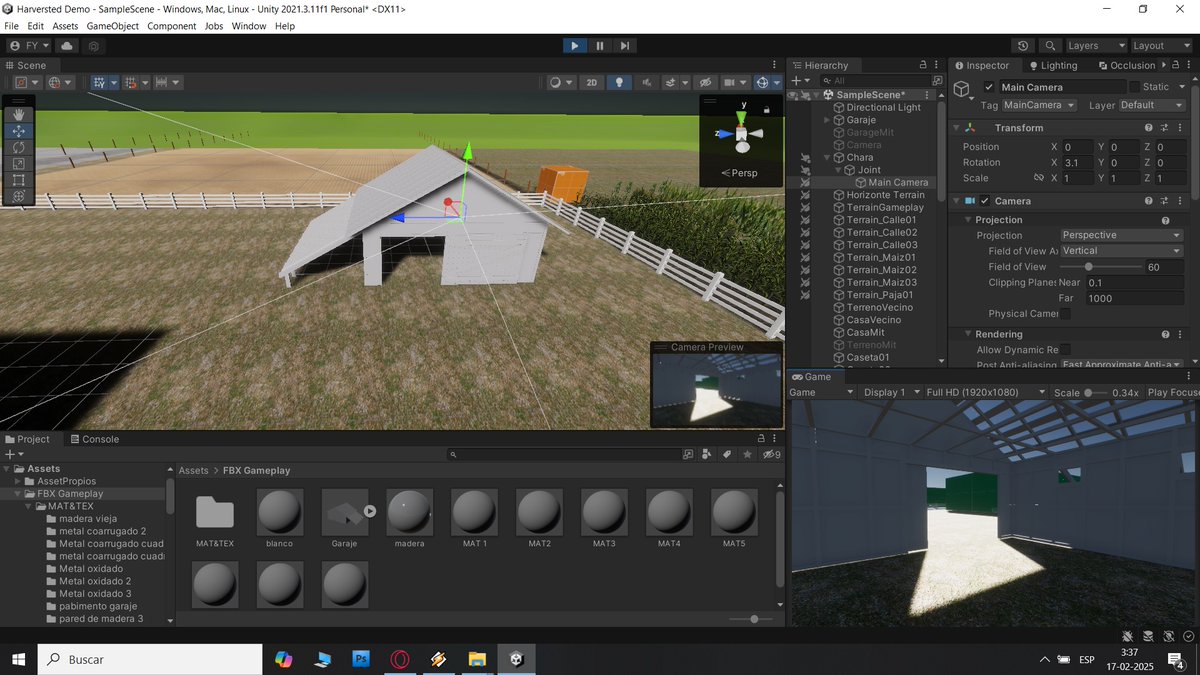Open Tag MainCamera dropdown
Screen dimensions: 1200x675
coord(1039,105)
